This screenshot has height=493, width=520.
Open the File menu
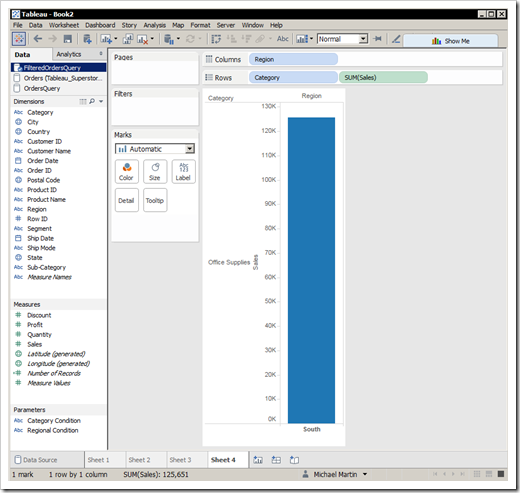[x=18, y=25]
